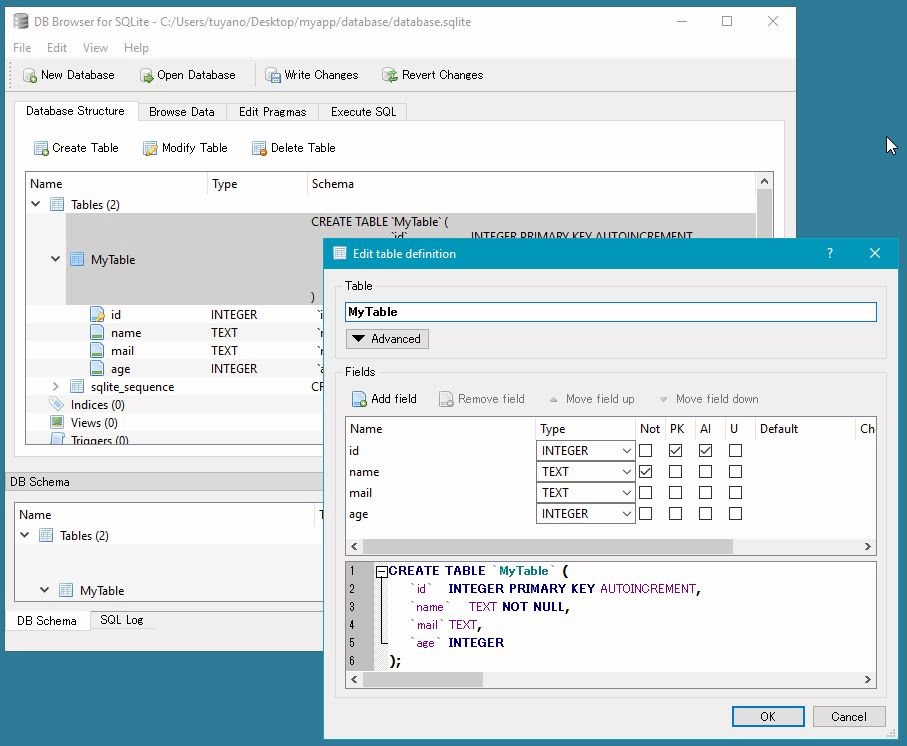The width and height of the screenshot is (907, 746).
Task: Enable the Unique checkbox for mail field
Action: point(735,492)
